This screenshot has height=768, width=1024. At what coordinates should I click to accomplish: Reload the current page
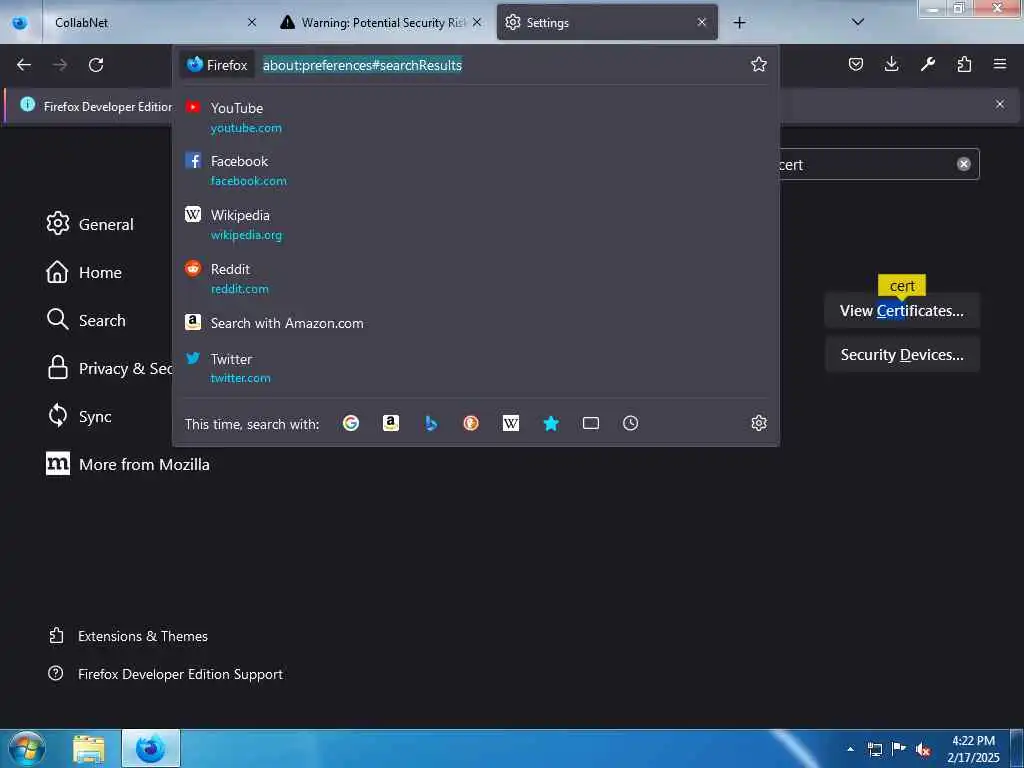tap(96, 65)
